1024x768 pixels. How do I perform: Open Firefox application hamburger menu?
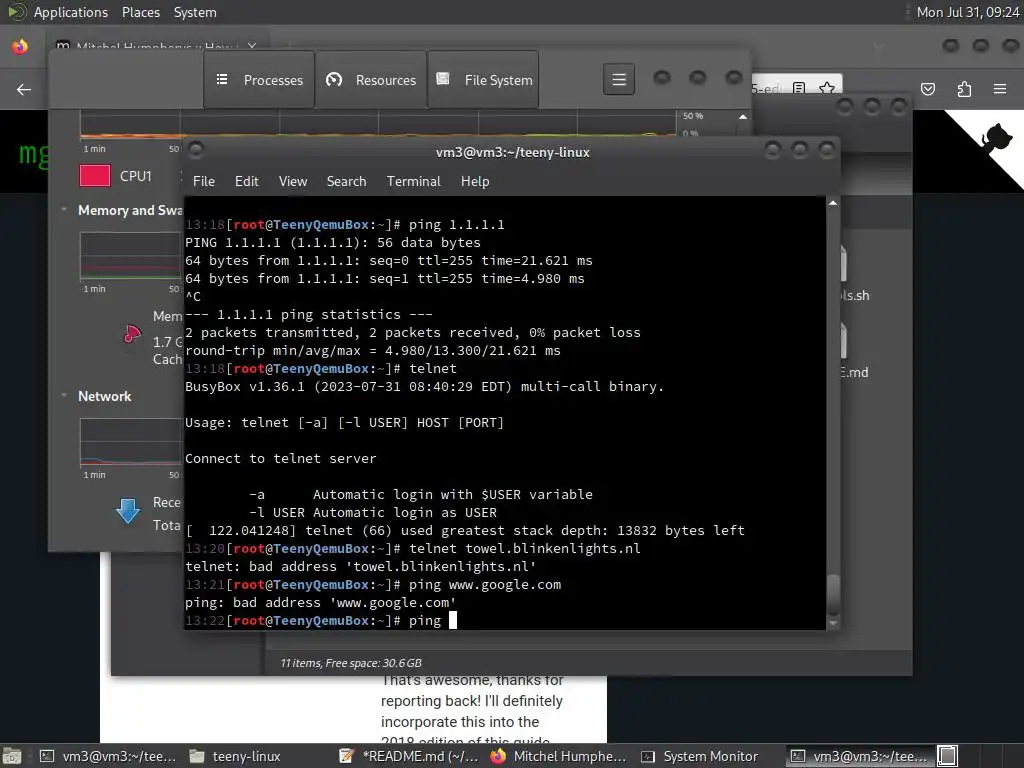(1000, 89)
